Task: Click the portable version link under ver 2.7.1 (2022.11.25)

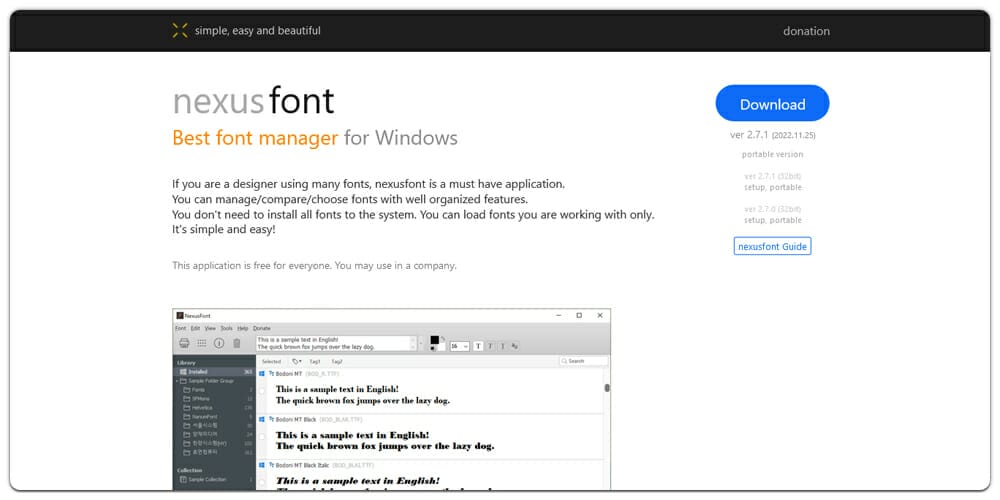Action: click(x=772, y=154)
